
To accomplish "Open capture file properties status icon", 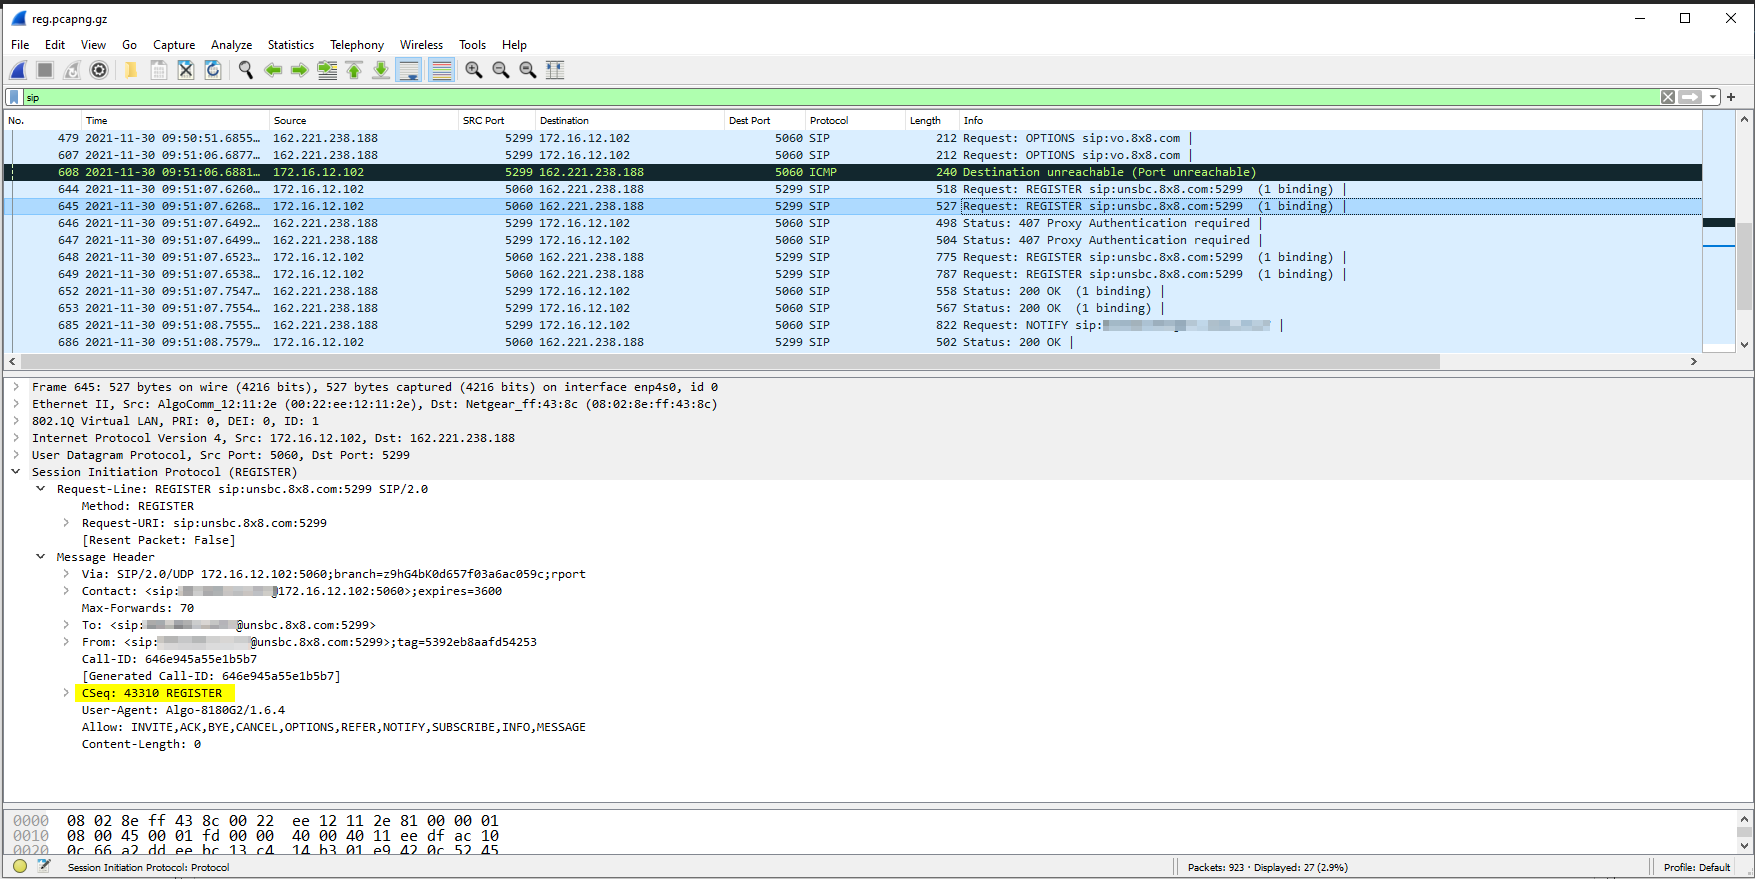I will click(44, 866).
